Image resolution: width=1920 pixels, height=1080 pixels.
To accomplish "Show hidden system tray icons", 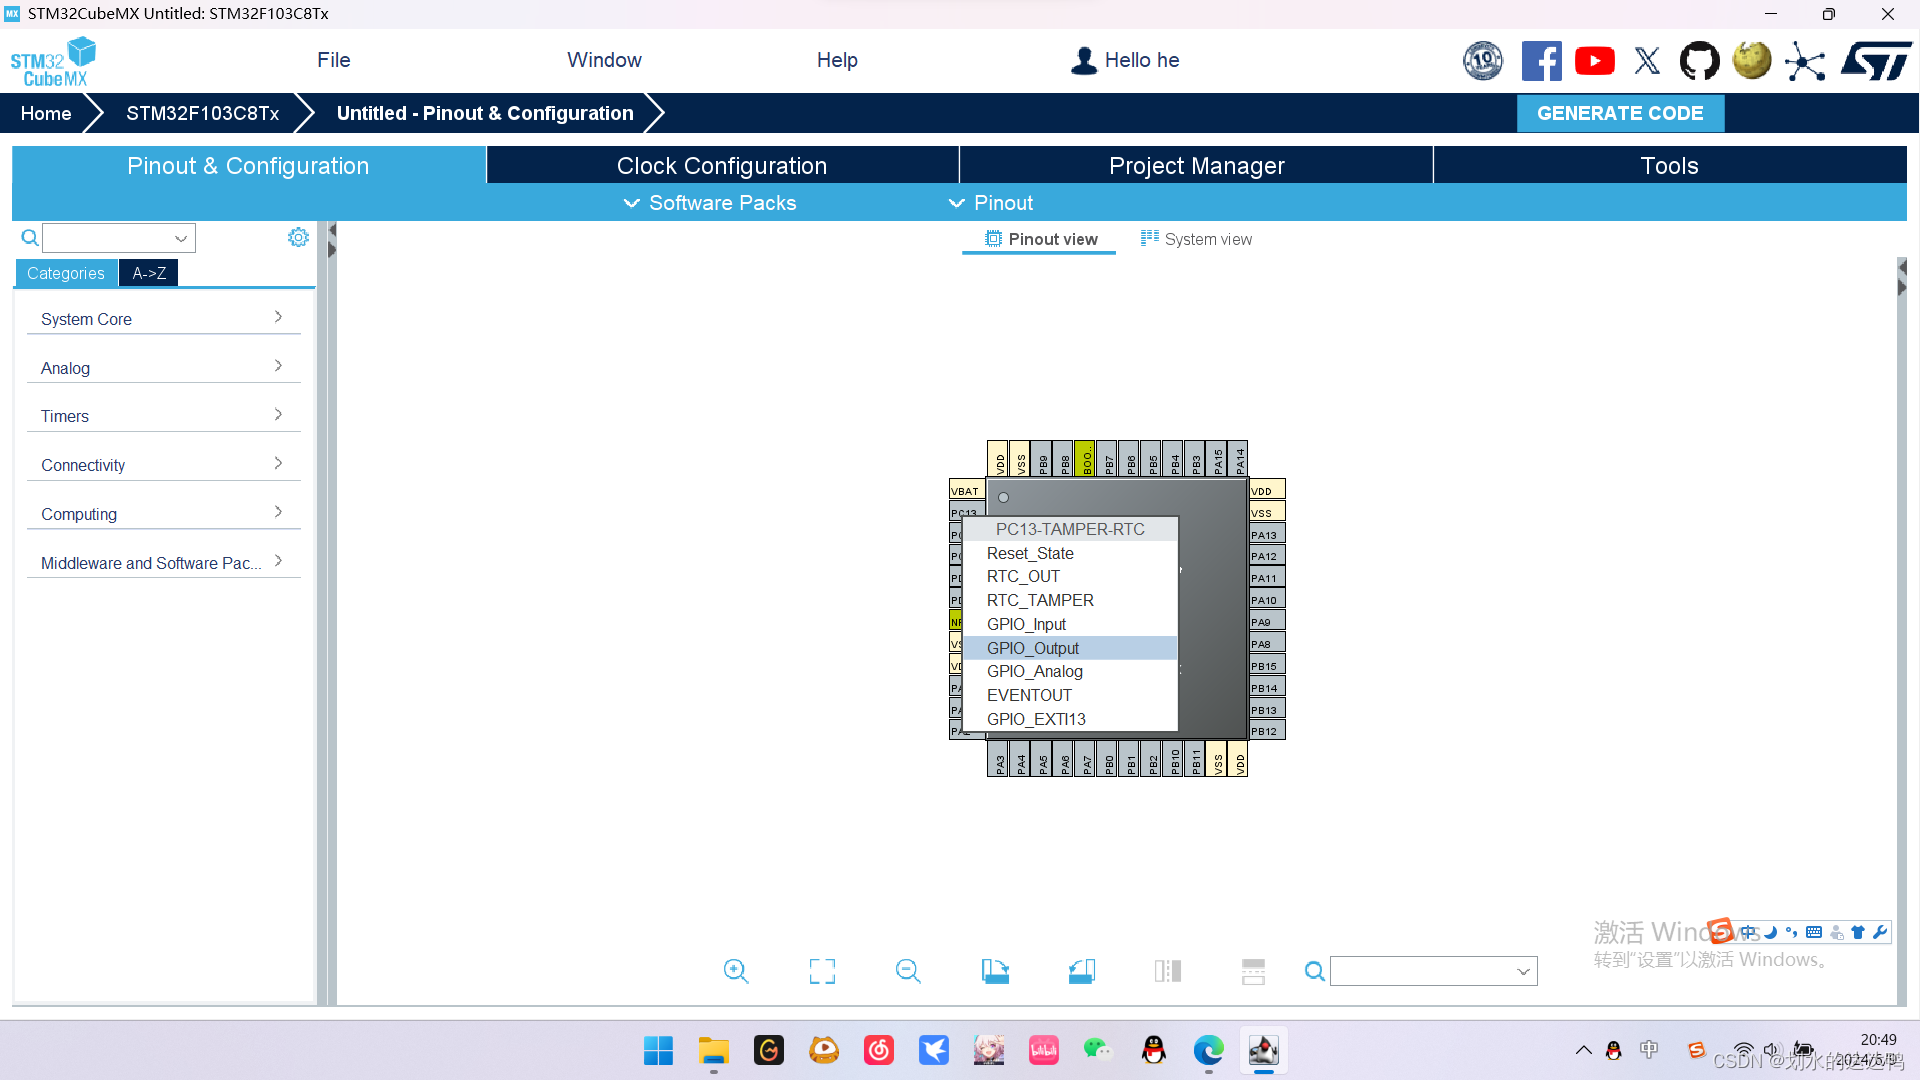I will click(1583, 1050).
